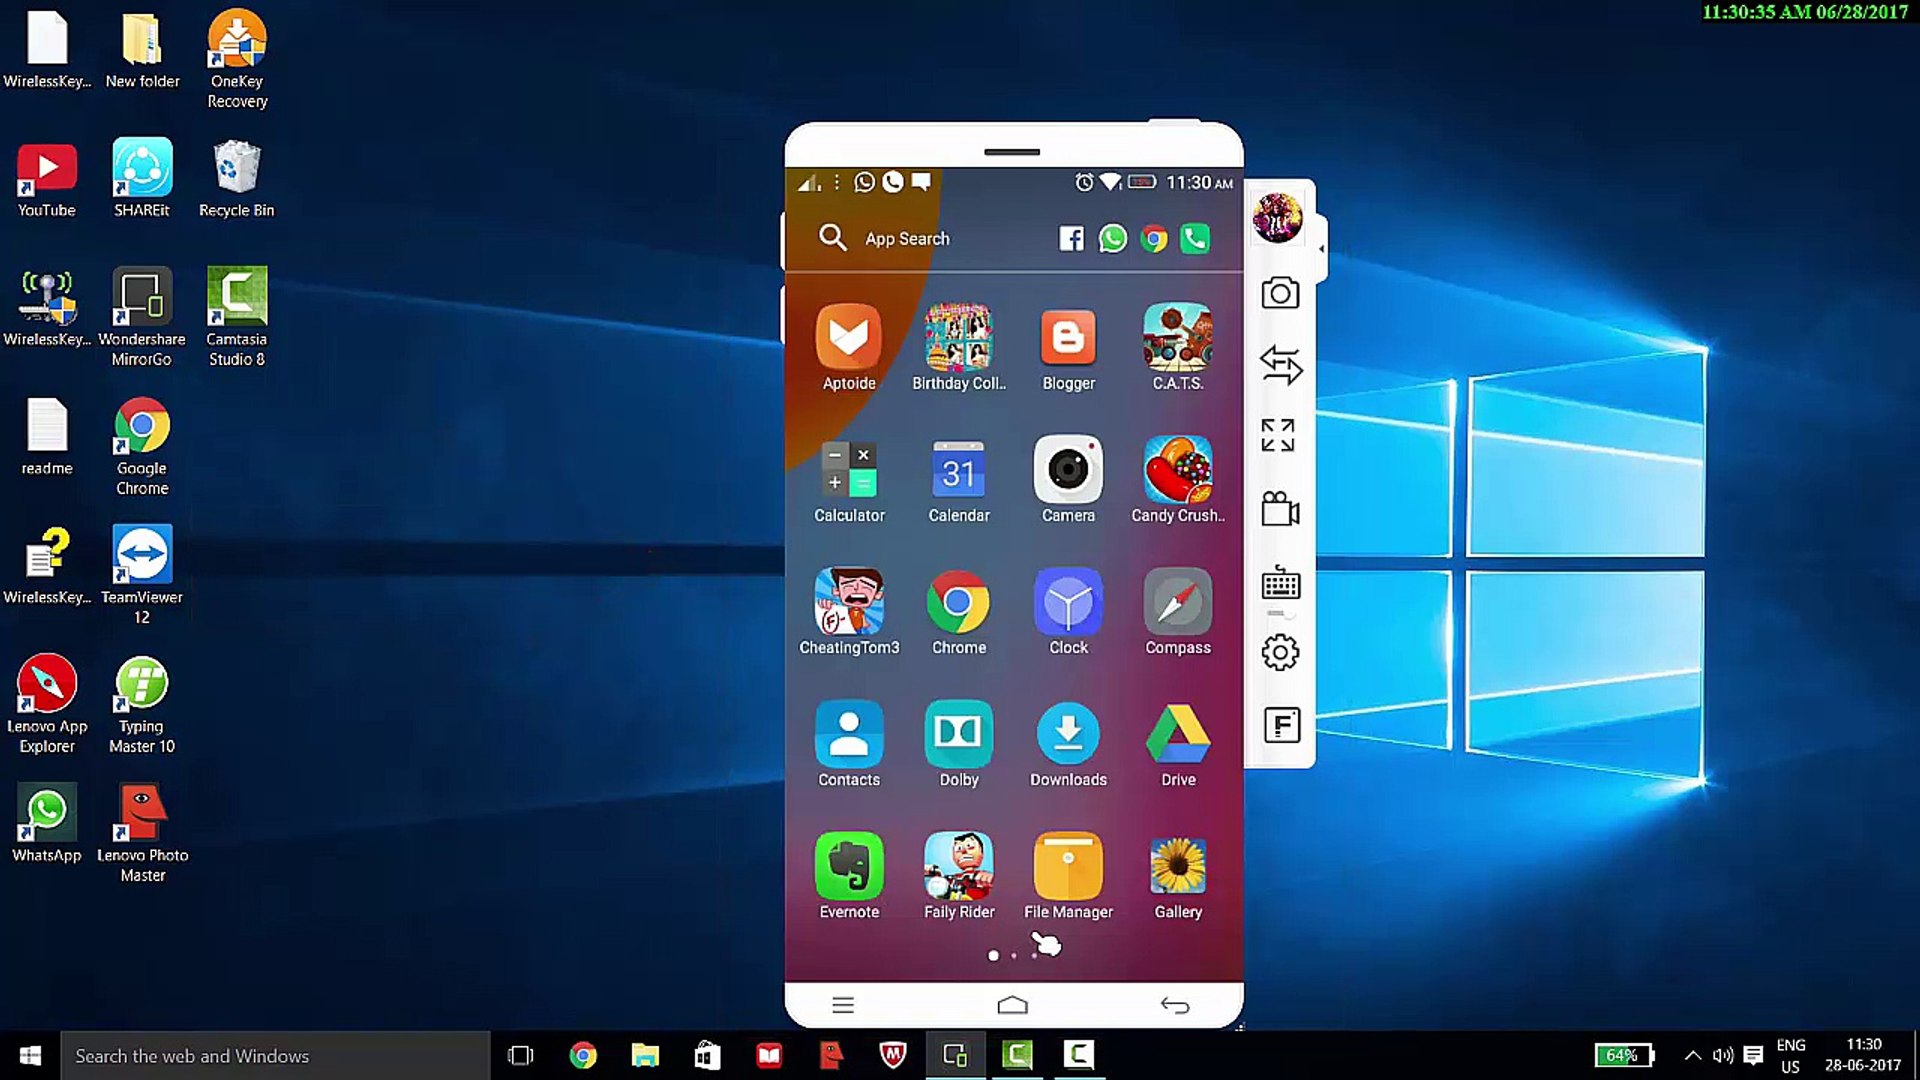Collapse the MirrorGo sidebar with small arrow
This screenshot has width=1920, height=1080.
pyautogui.click(x=1321, y=249)
